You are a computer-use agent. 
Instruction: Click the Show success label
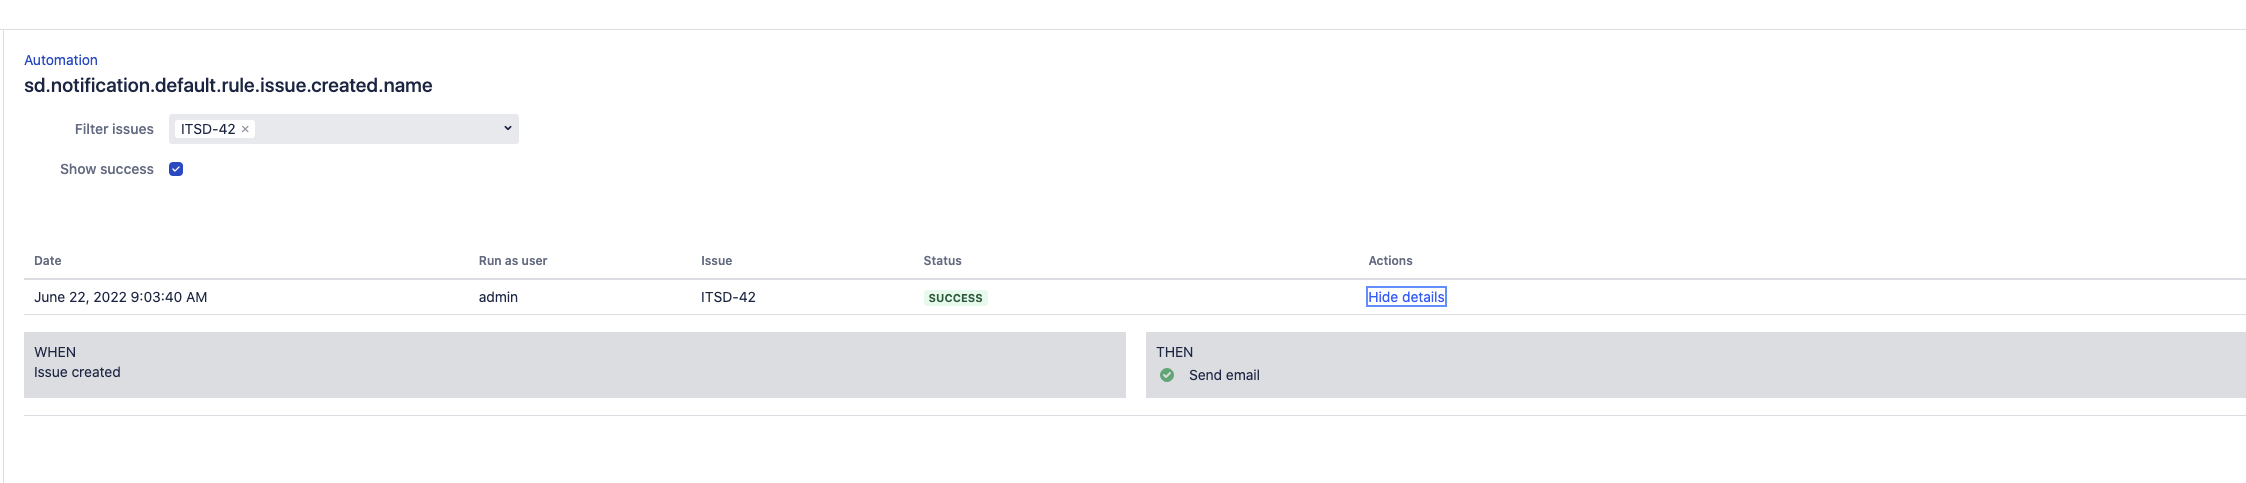coord(107,169)
